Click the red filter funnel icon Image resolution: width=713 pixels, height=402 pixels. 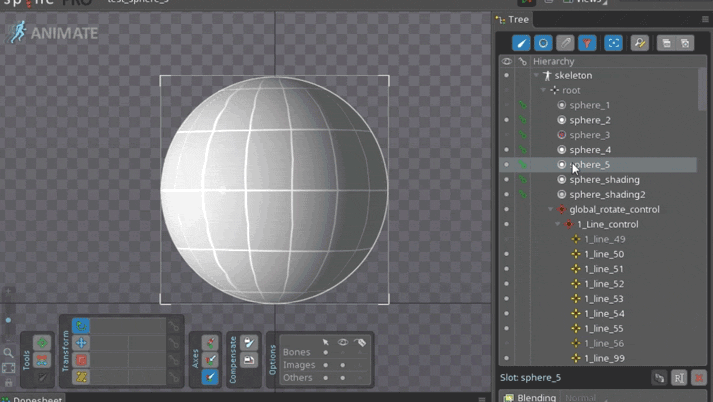(587, 43)
